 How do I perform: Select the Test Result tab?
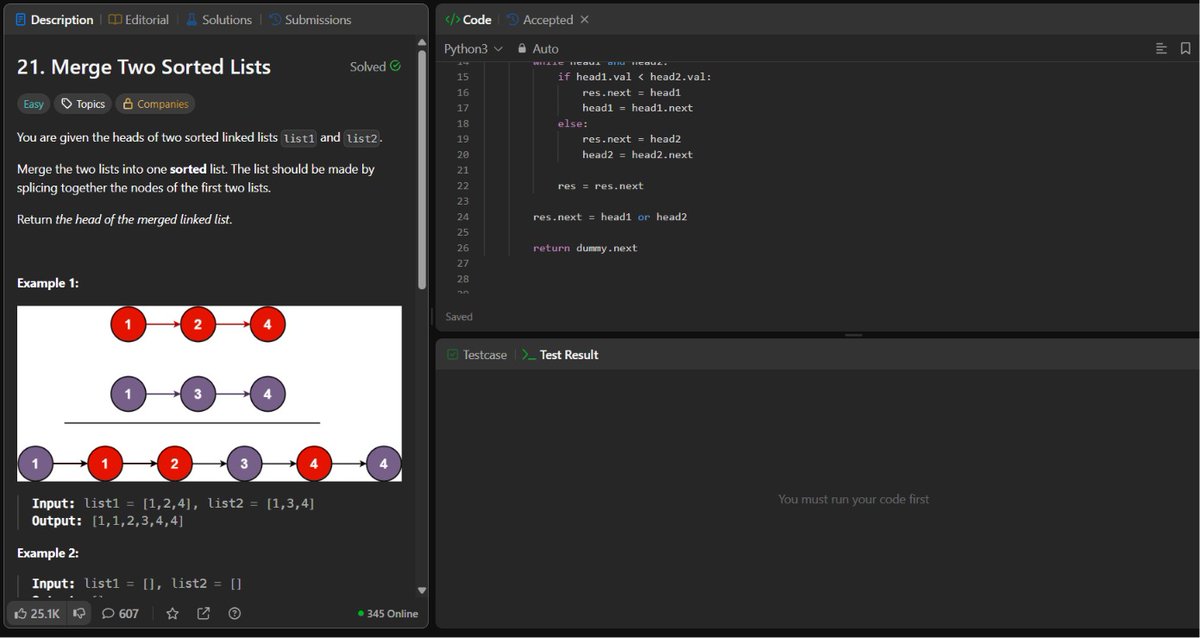pyautogui.click(x=561, y=355)
